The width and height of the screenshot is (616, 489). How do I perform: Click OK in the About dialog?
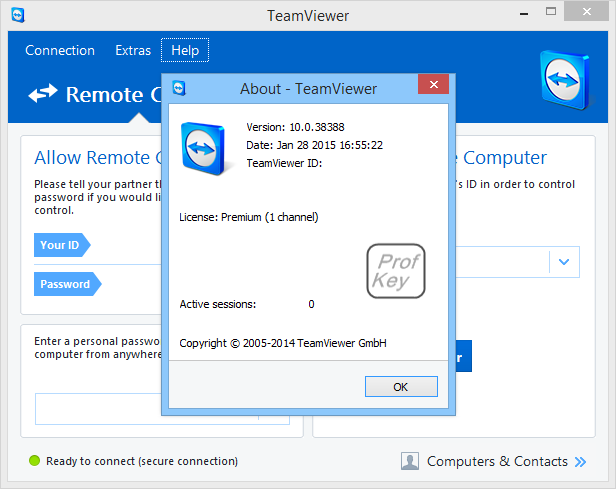[401, 387]
